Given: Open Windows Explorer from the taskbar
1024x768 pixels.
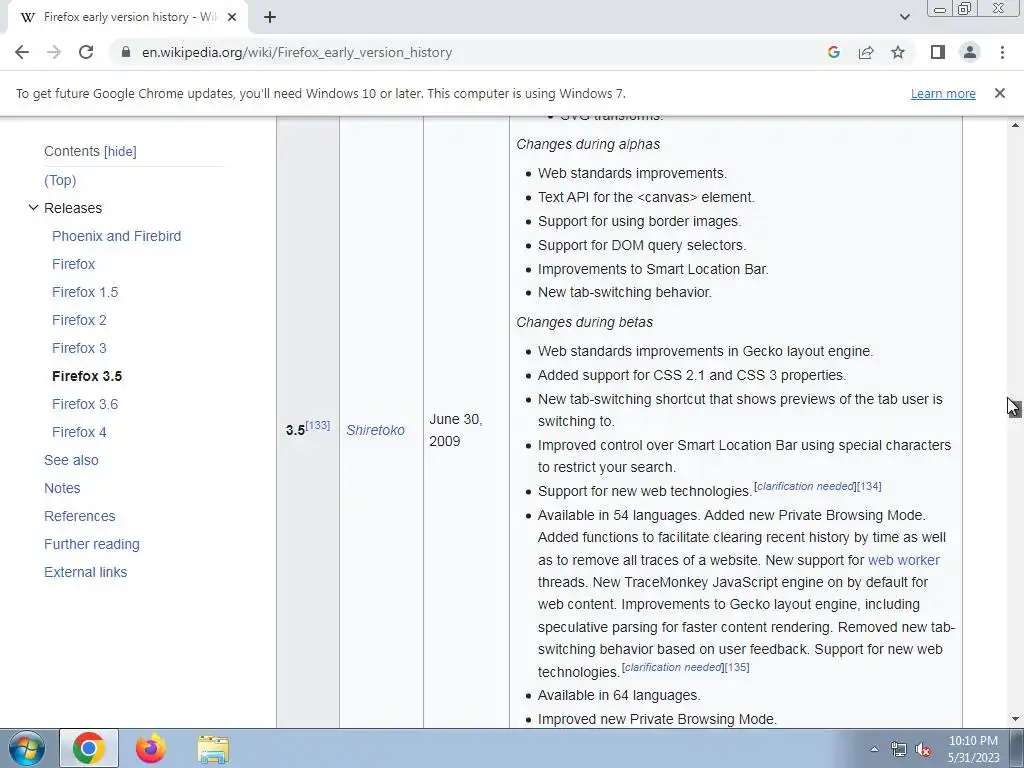Looking at the screenshot, I should tap(213, 748).
